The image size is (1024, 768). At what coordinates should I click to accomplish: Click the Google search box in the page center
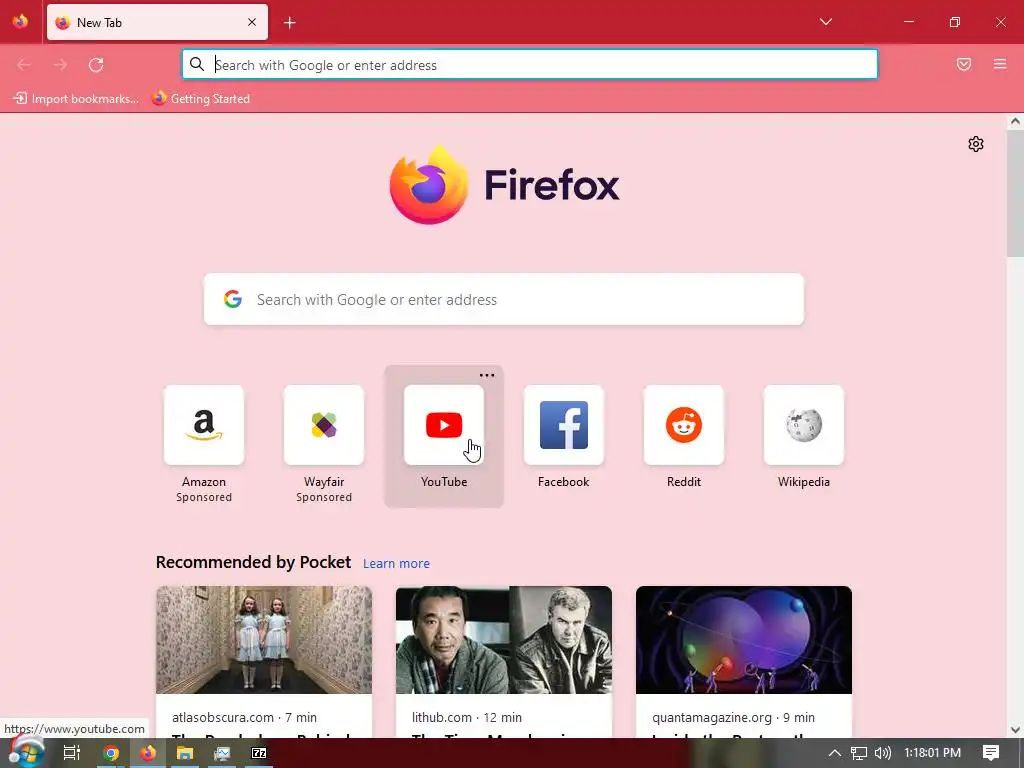504,299
